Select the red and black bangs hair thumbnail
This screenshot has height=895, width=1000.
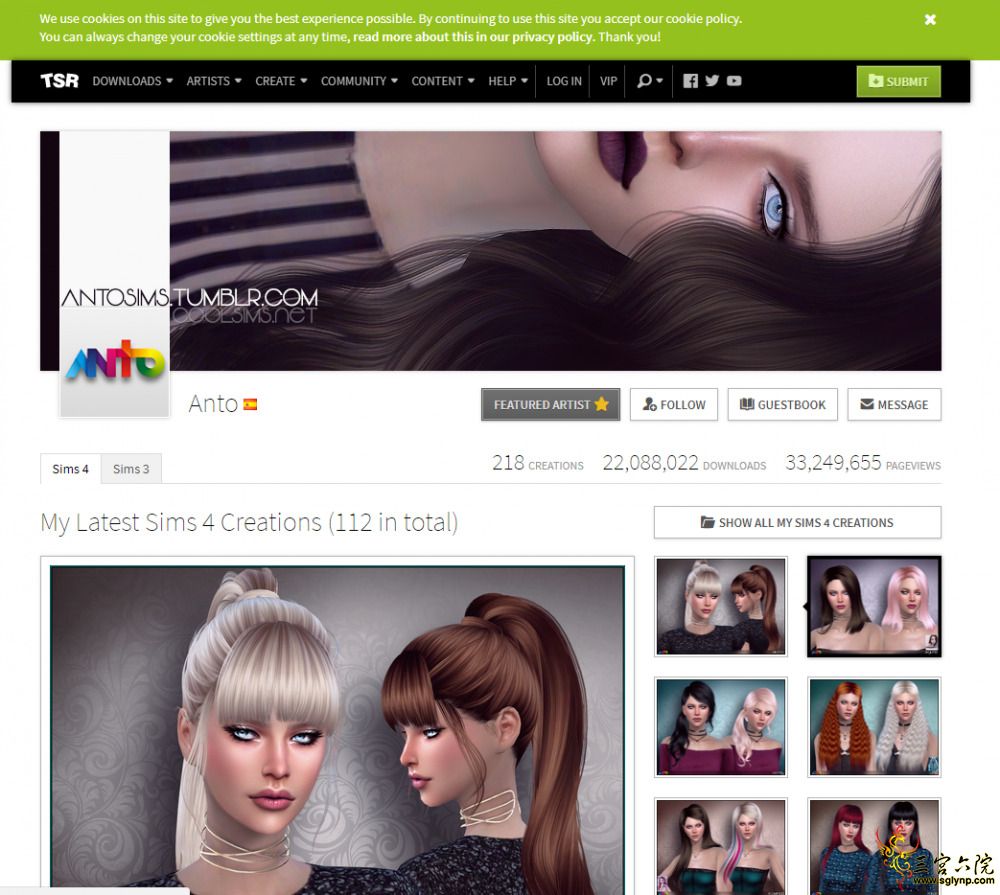[x=874, y=847]
